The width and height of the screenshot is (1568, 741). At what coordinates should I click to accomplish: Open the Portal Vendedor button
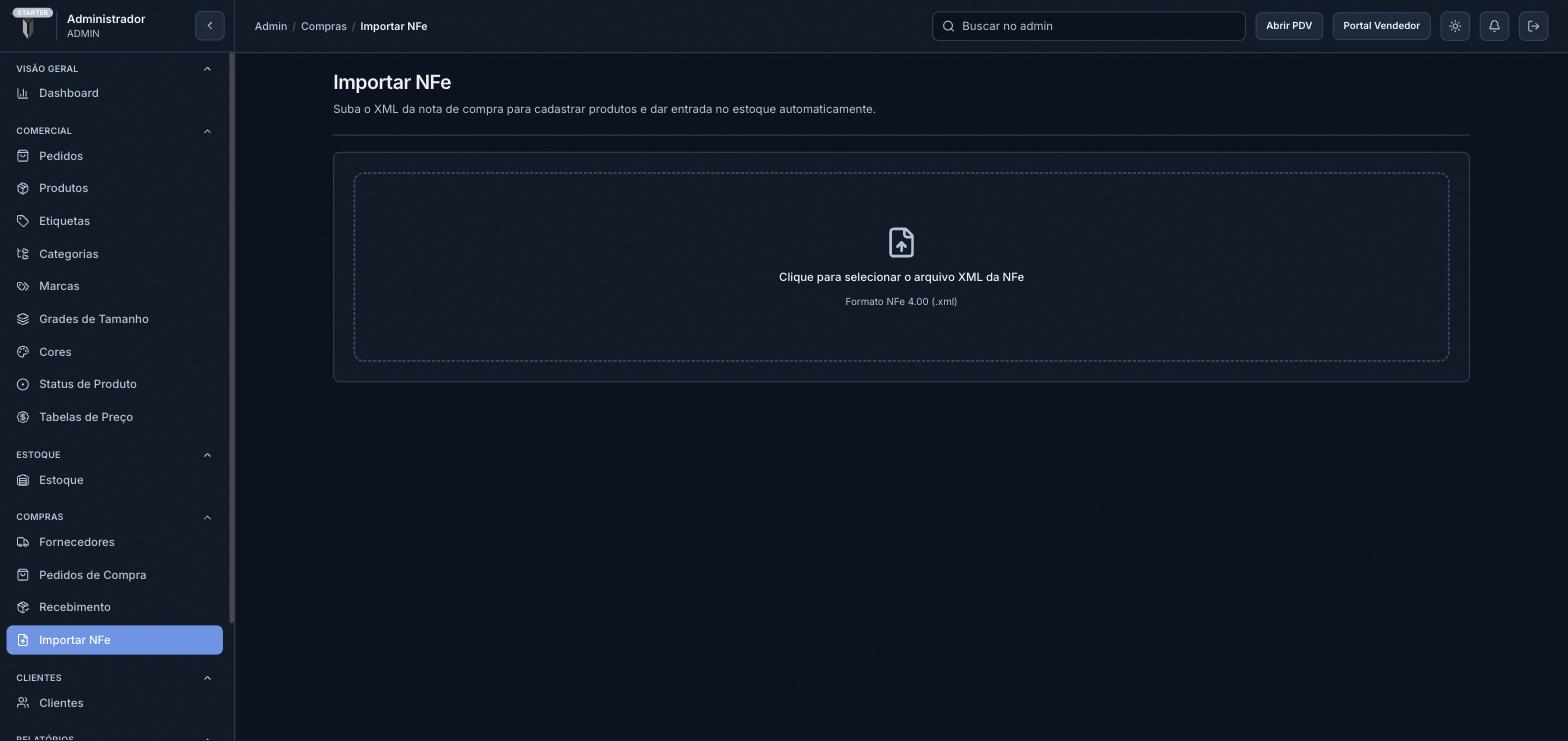[1381, 26]
